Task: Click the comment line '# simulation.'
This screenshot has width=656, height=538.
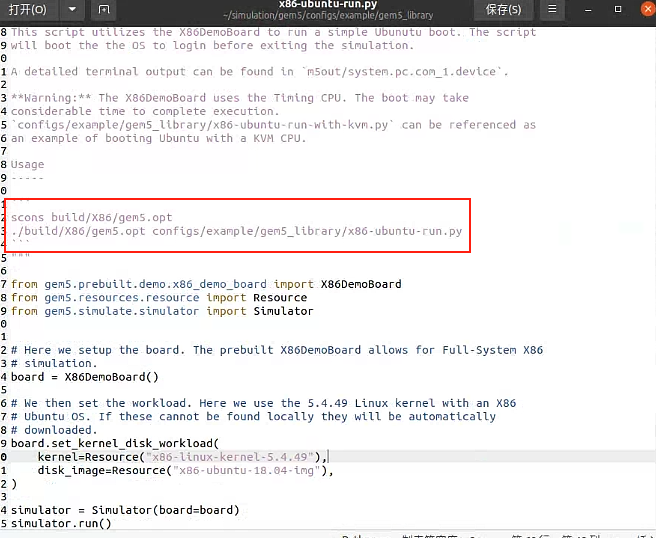Action: click(54, 363)
